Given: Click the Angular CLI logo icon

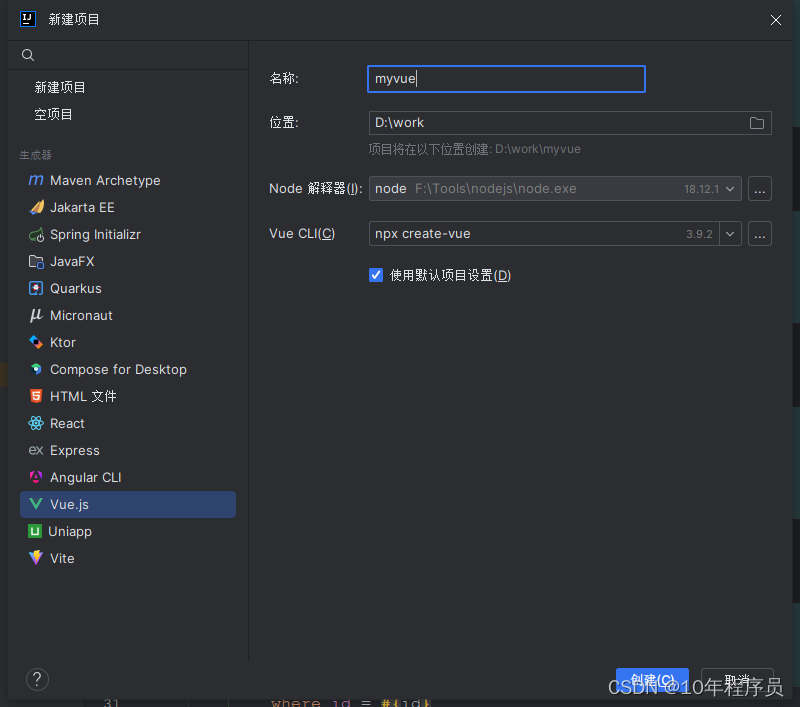Looking at the screenshot, I should (x=36, y=477).
